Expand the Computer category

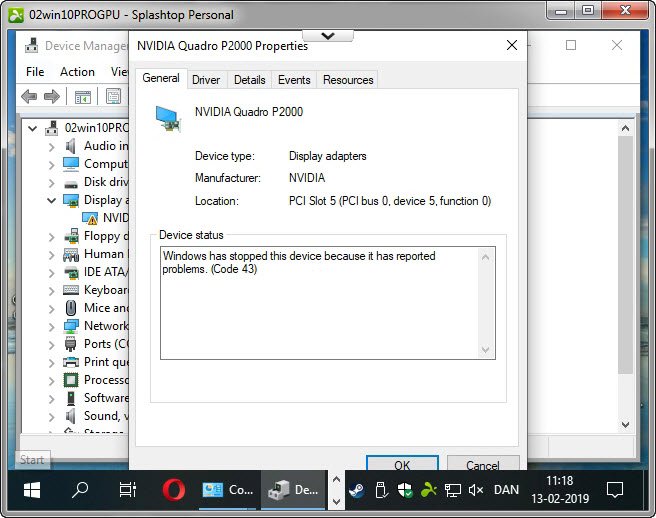click(x=51, y=164)
